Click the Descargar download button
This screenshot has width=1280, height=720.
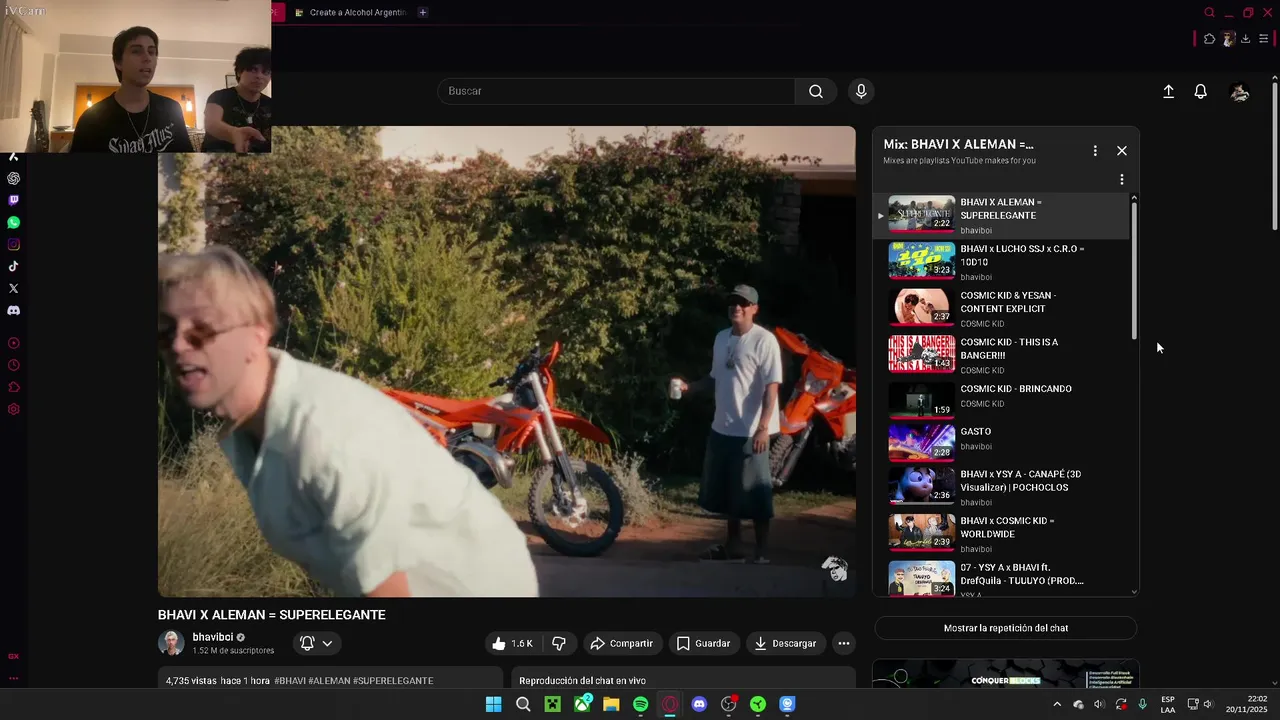point(785,644)
